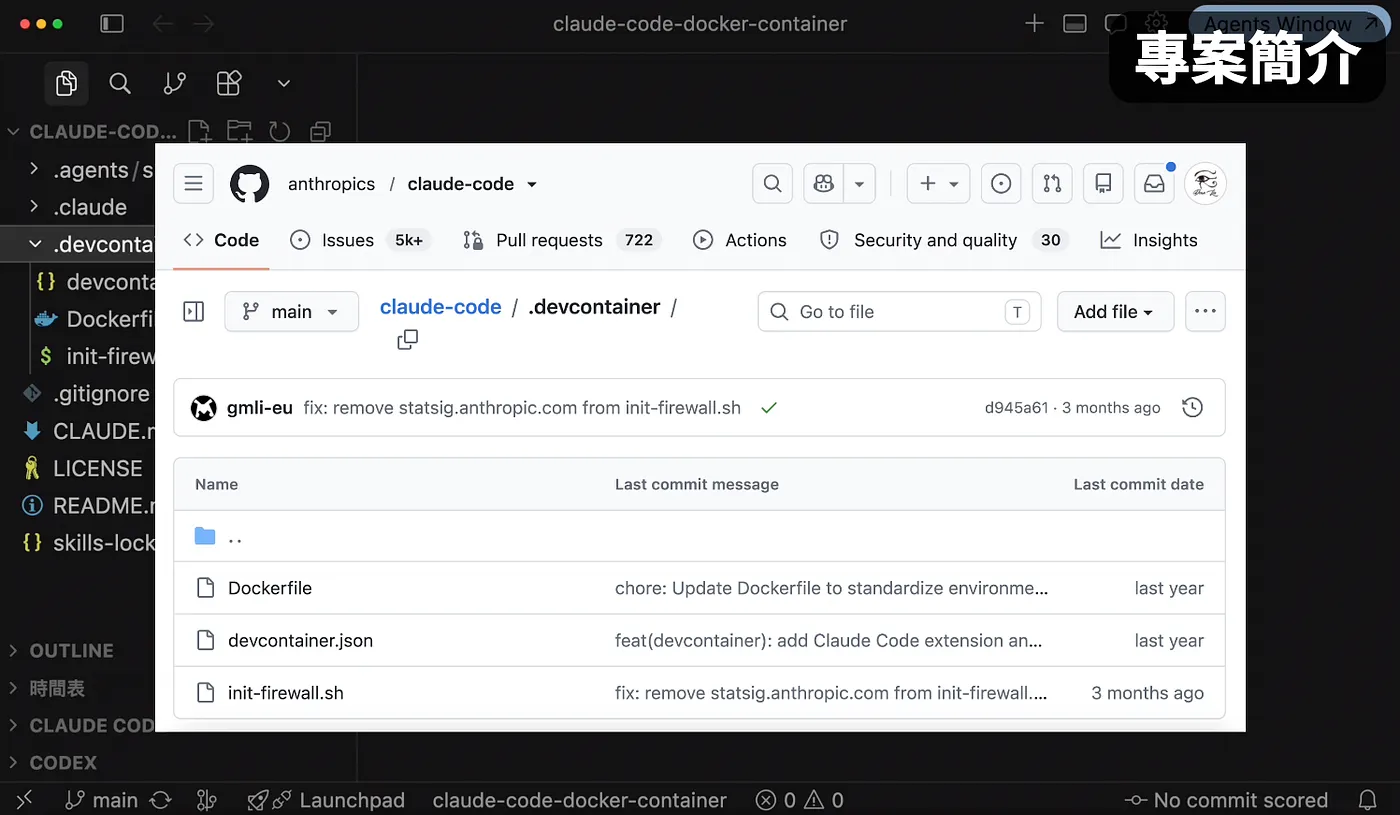The width and height of the screenshot is (1400, 815).
Task: Open the Security and quality tab
Action: [x=942, y=240]
